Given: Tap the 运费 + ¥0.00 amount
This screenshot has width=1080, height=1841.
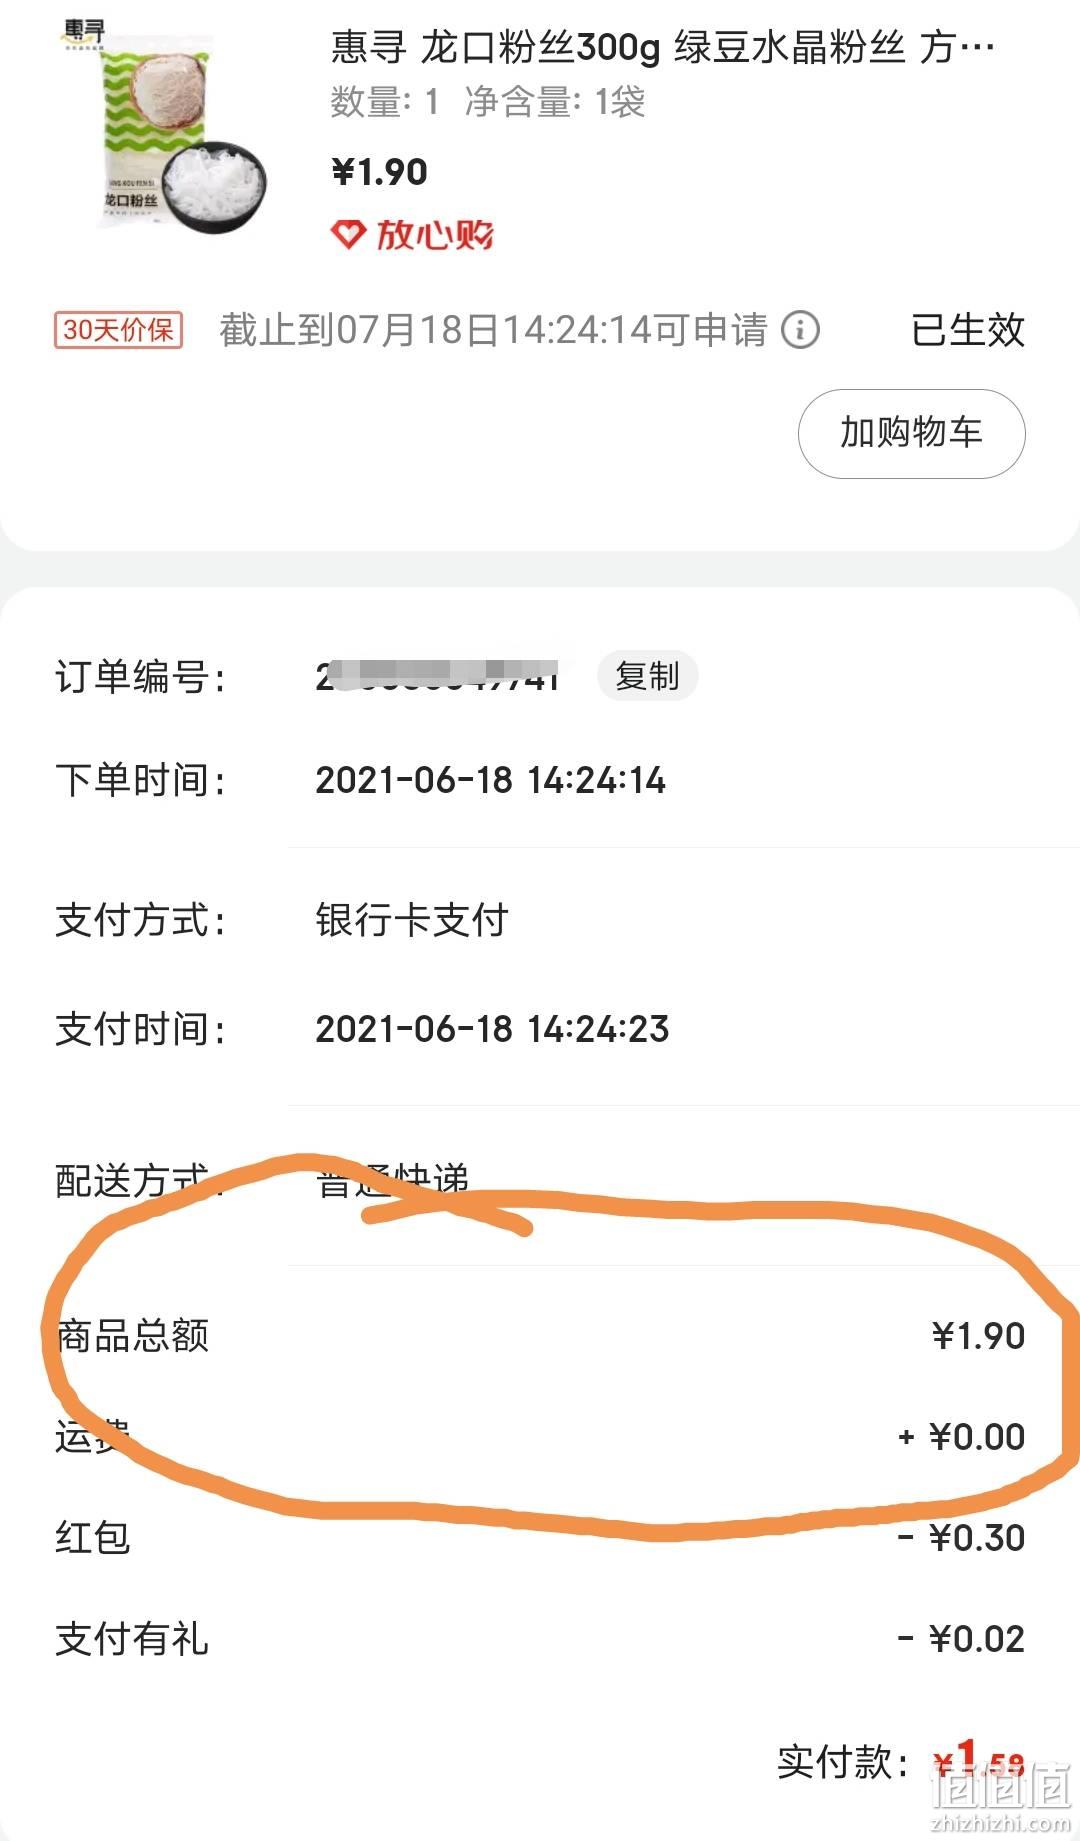Looking at the screenshot, I should point(962,1437).
